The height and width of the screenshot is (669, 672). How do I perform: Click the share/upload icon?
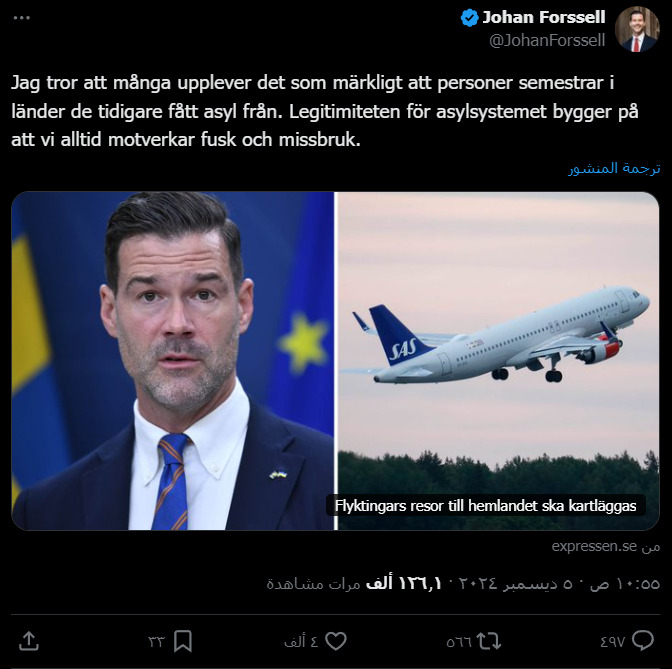(29, 642)
